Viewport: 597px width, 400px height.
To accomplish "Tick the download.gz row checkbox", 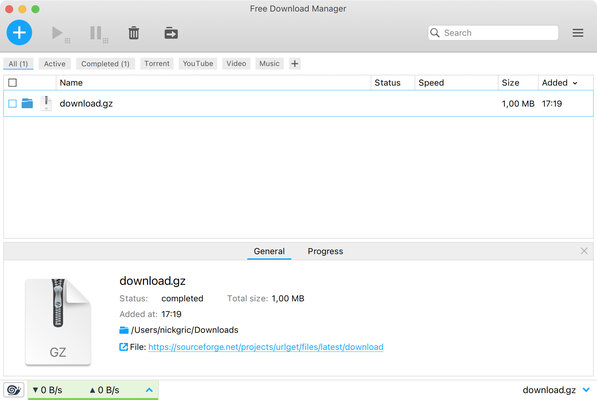I will coord(13,104).
